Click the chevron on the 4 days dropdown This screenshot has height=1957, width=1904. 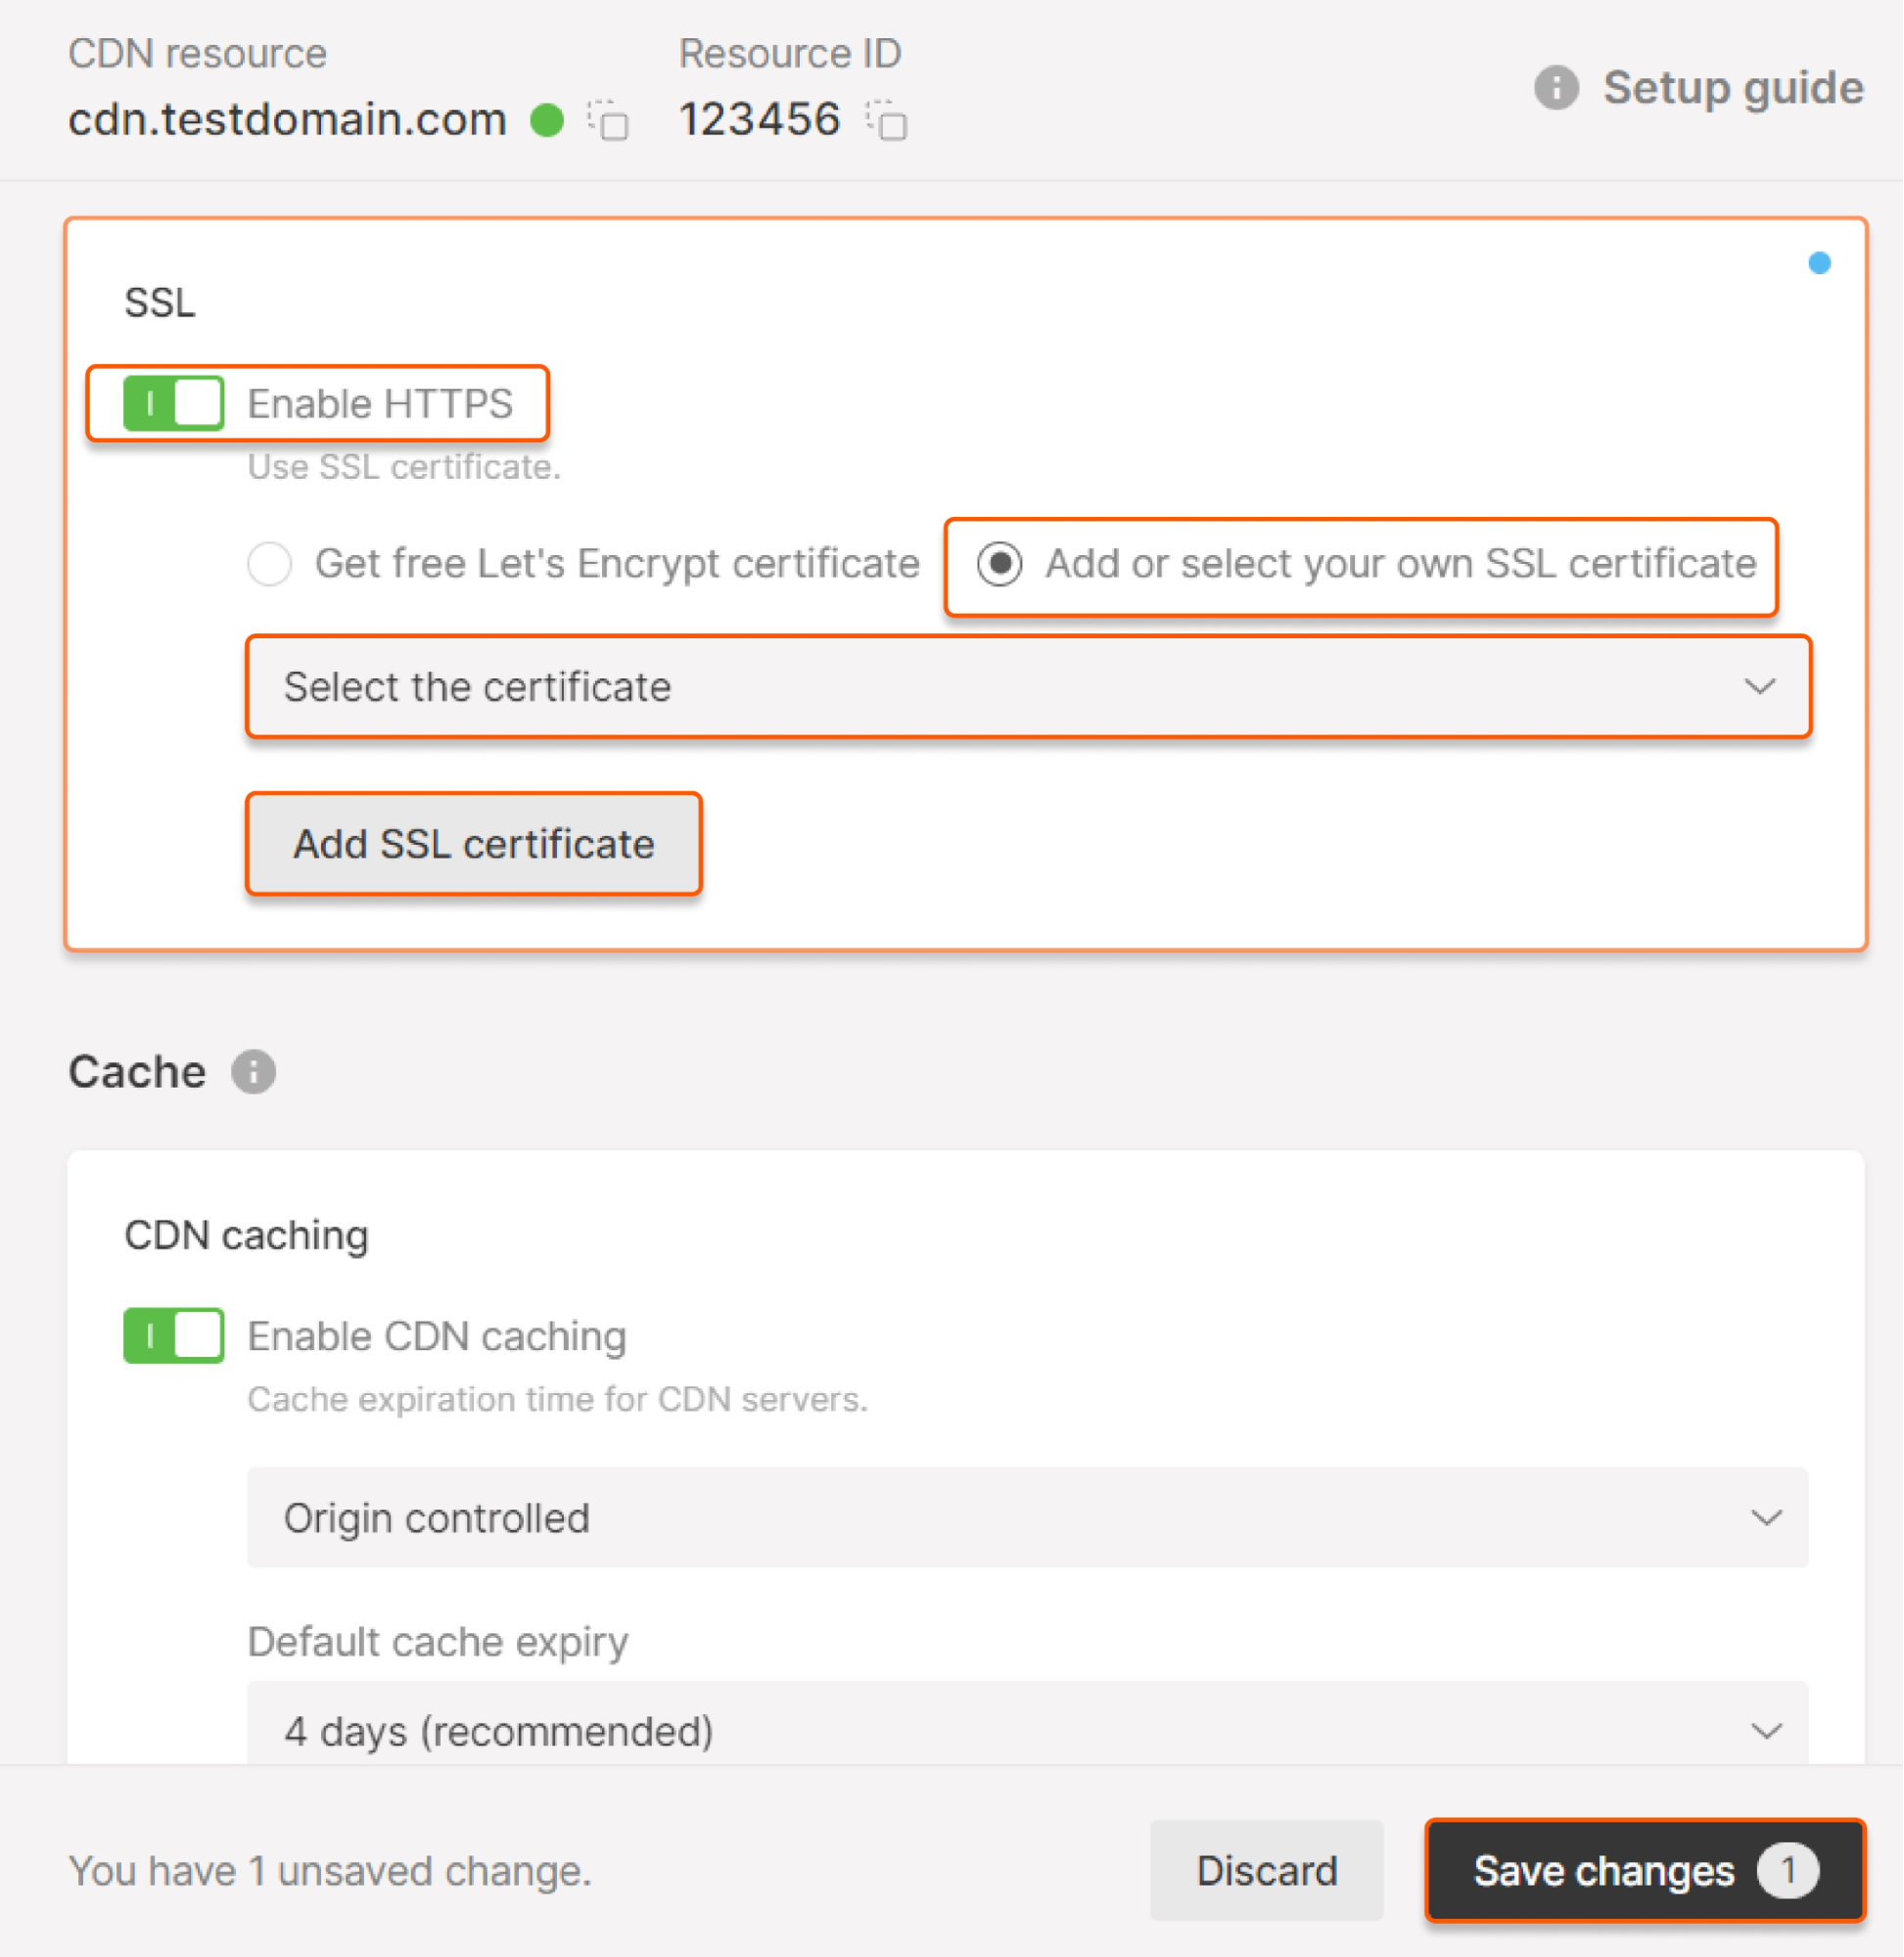1768,1731
